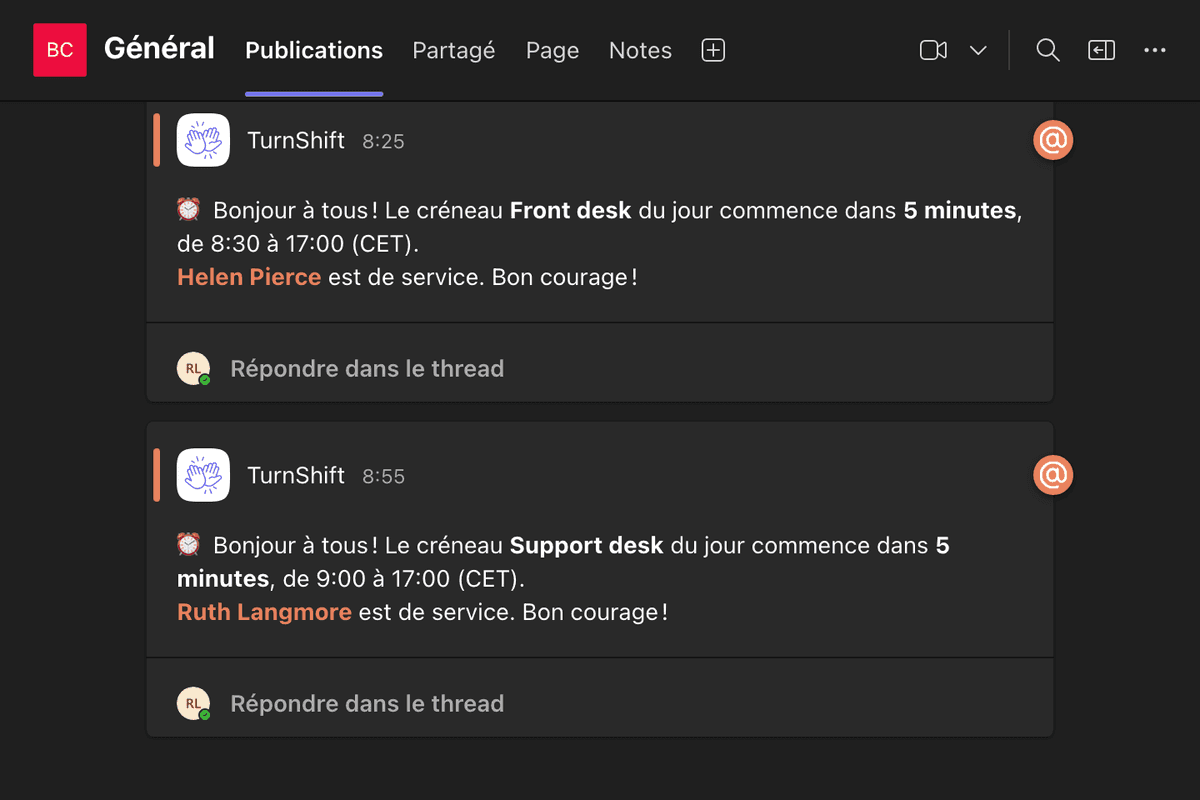Open the Publications tab
Screen dimensions: 1200x800
[x=314, y=50]
